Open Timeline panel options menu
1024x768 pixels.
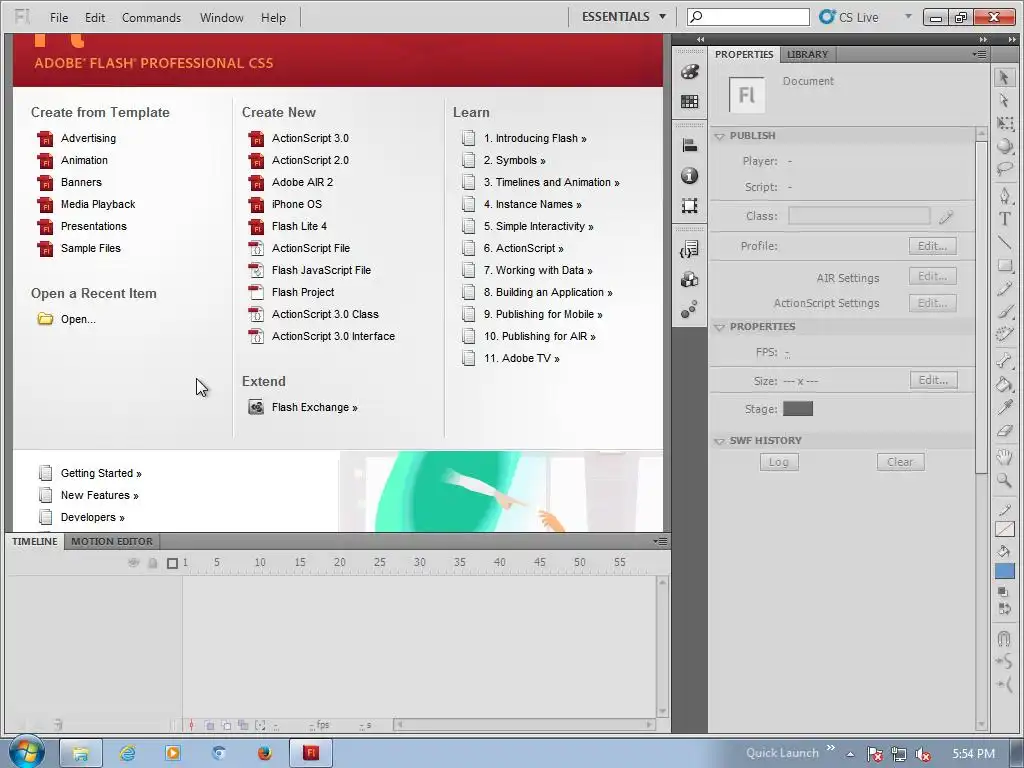point(660,541)
